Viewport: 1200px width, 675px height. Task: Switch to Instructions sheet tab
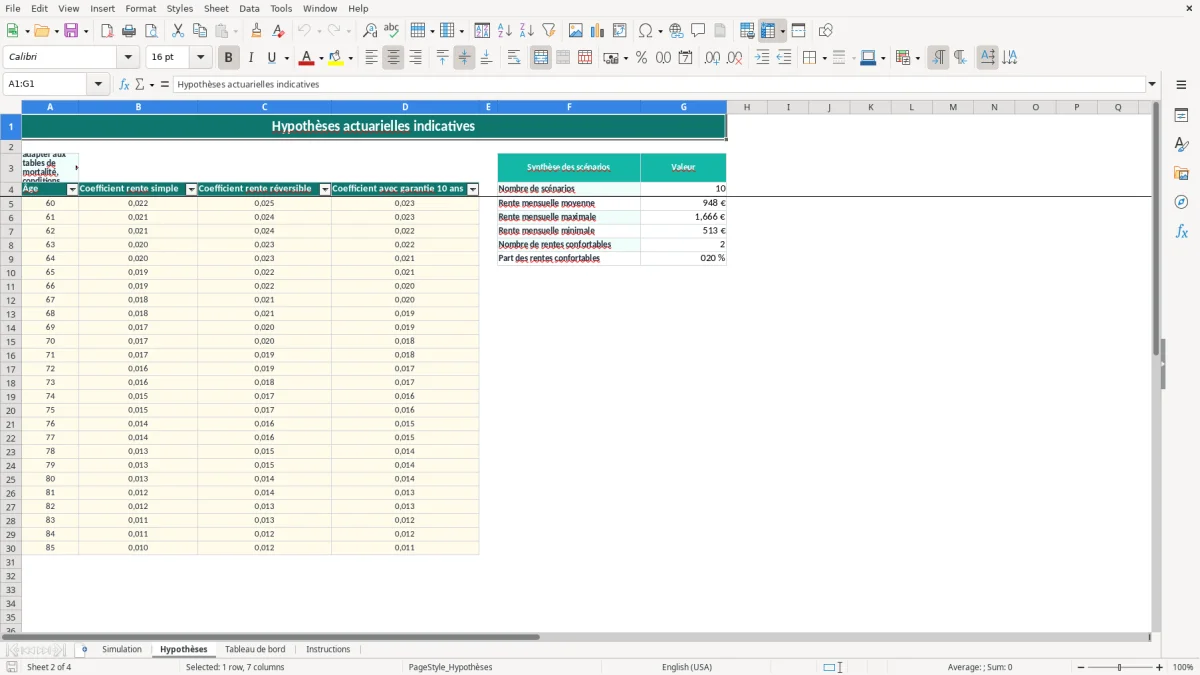[328, 650]
